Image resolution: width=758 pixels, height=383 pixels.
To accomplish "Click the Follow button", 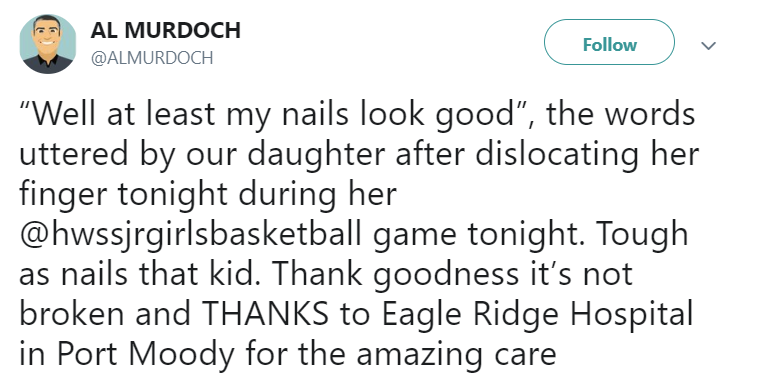I will coord(609,42).
